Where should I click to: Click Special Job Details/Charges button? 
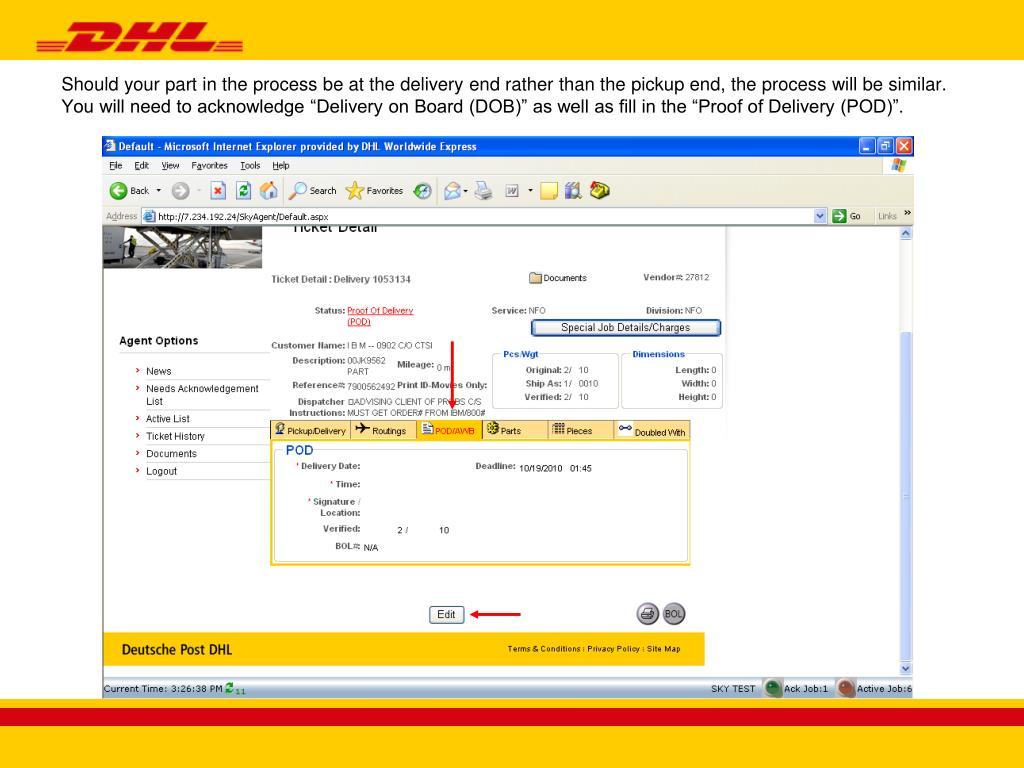coord(626,328)
